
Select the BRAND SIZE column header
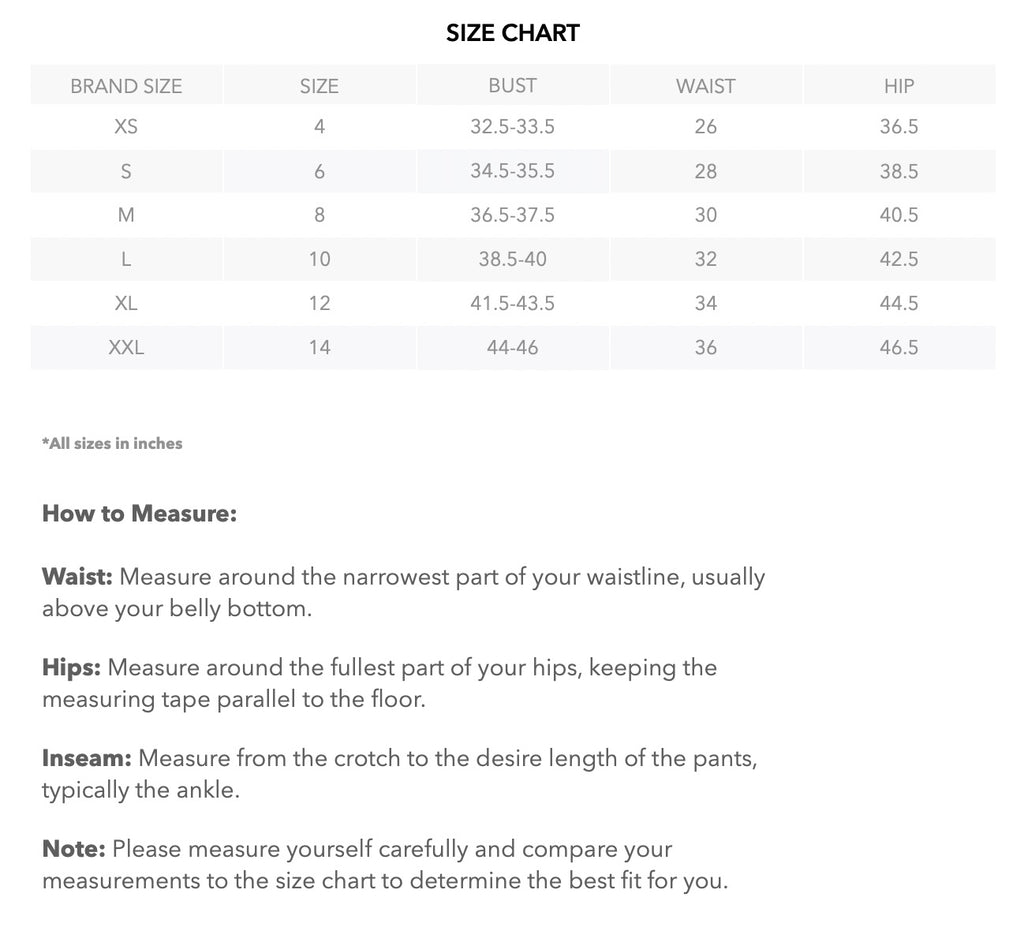(x=126, y=86)
